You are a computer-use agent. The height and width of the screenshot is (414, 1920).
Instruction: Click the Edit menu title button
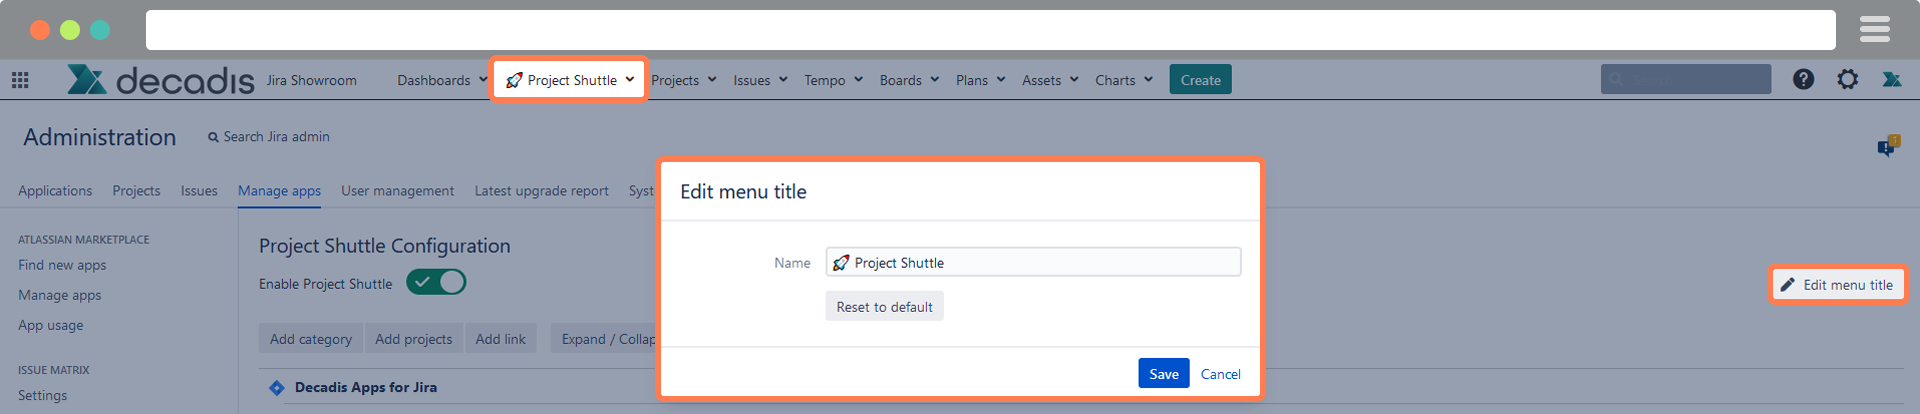coord(1838,285)
